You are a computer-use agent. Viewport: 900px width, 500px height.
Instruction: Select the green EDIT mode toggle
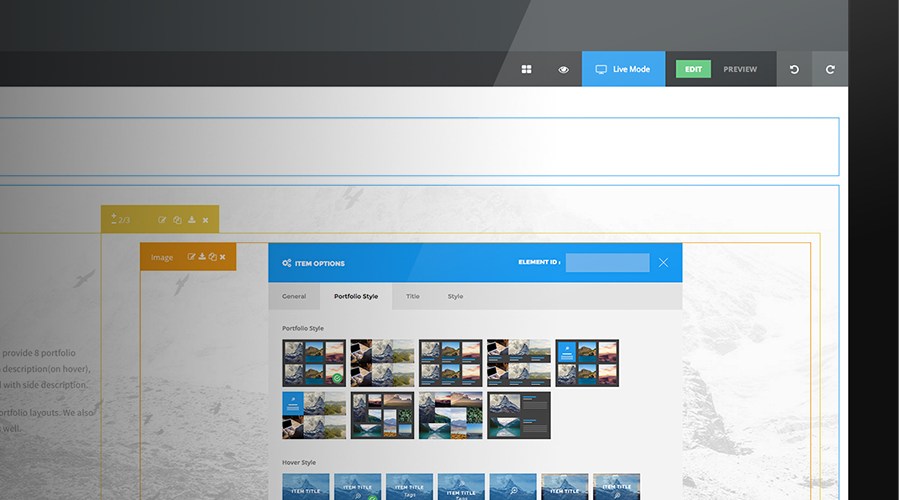coord(693,69)
